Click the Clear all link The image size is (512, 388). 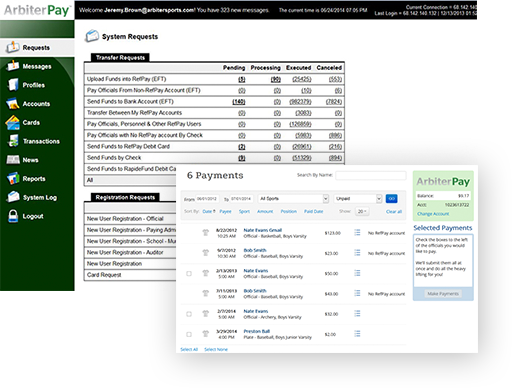click(394, 212)
